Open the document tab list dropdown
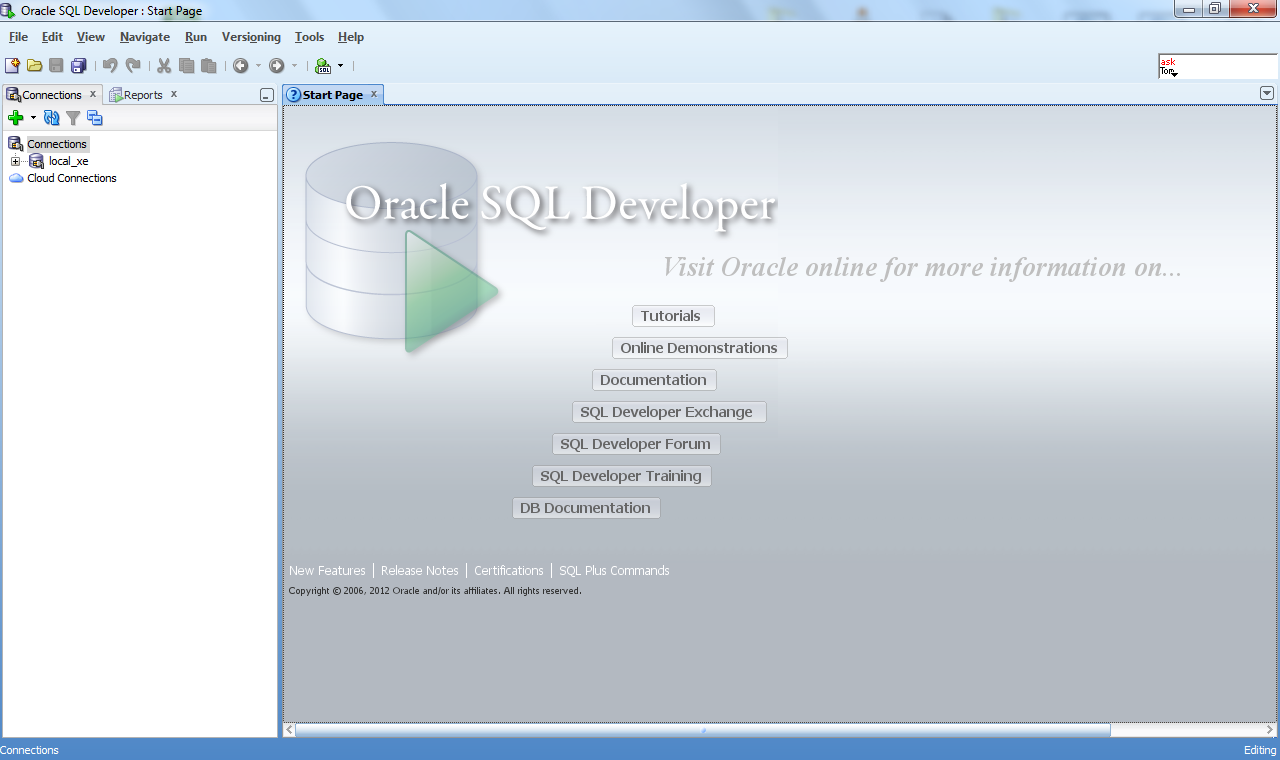This screenshot has width=1280, height=760. point(1267,93)
